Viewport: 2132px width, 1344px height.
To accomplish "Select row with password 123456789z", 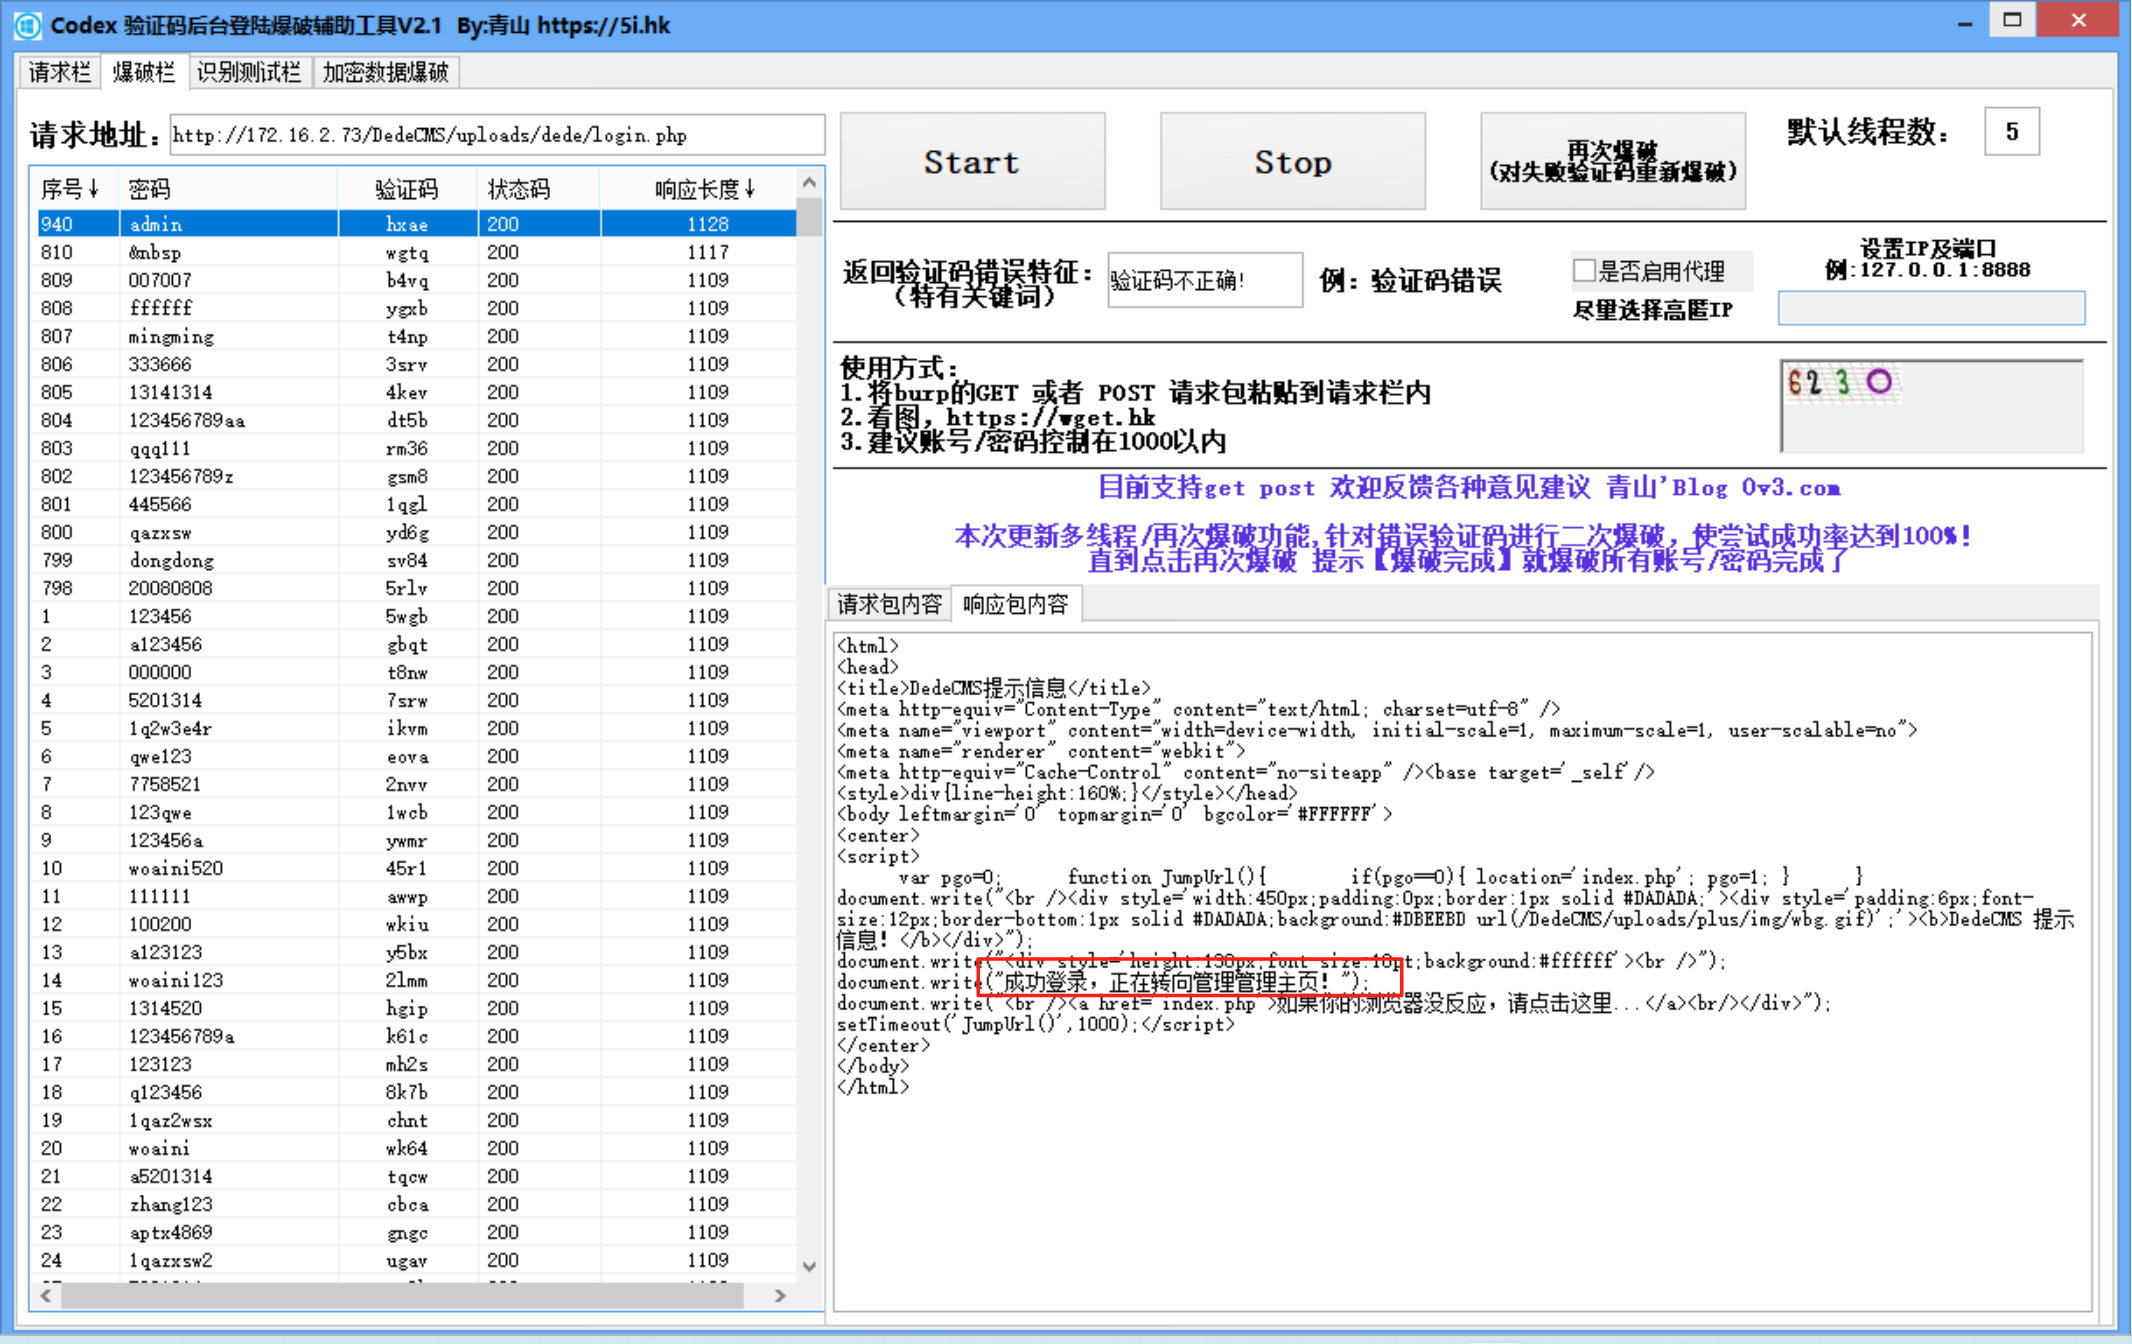I will (x=417, y=476).
